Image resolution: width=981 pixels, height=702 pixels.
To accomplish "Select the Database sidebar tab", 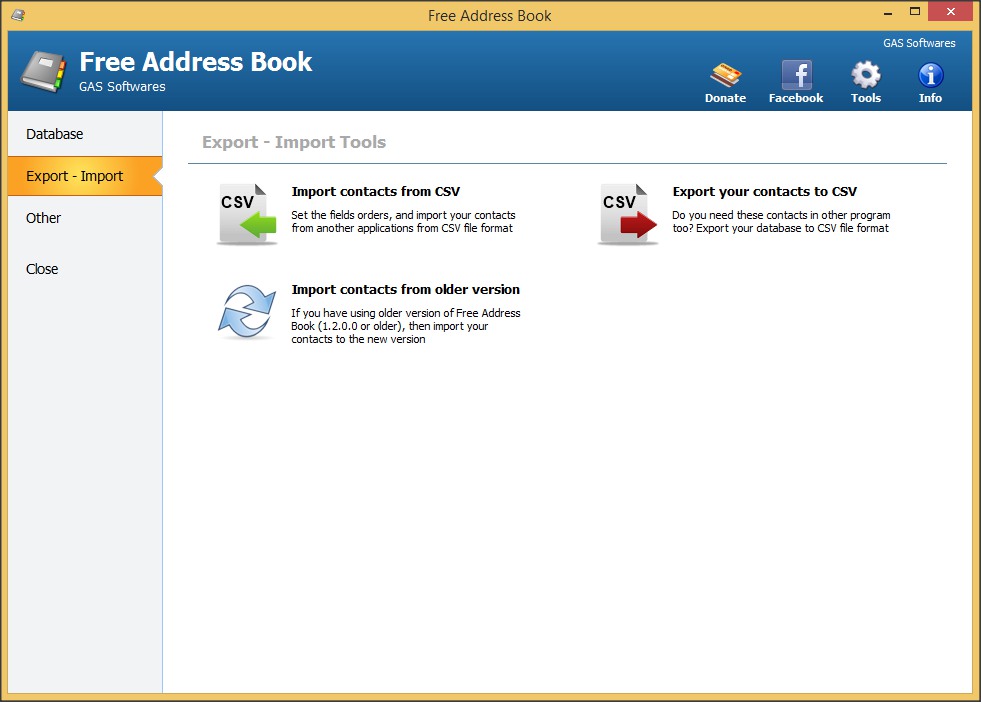I will (85, 134).
